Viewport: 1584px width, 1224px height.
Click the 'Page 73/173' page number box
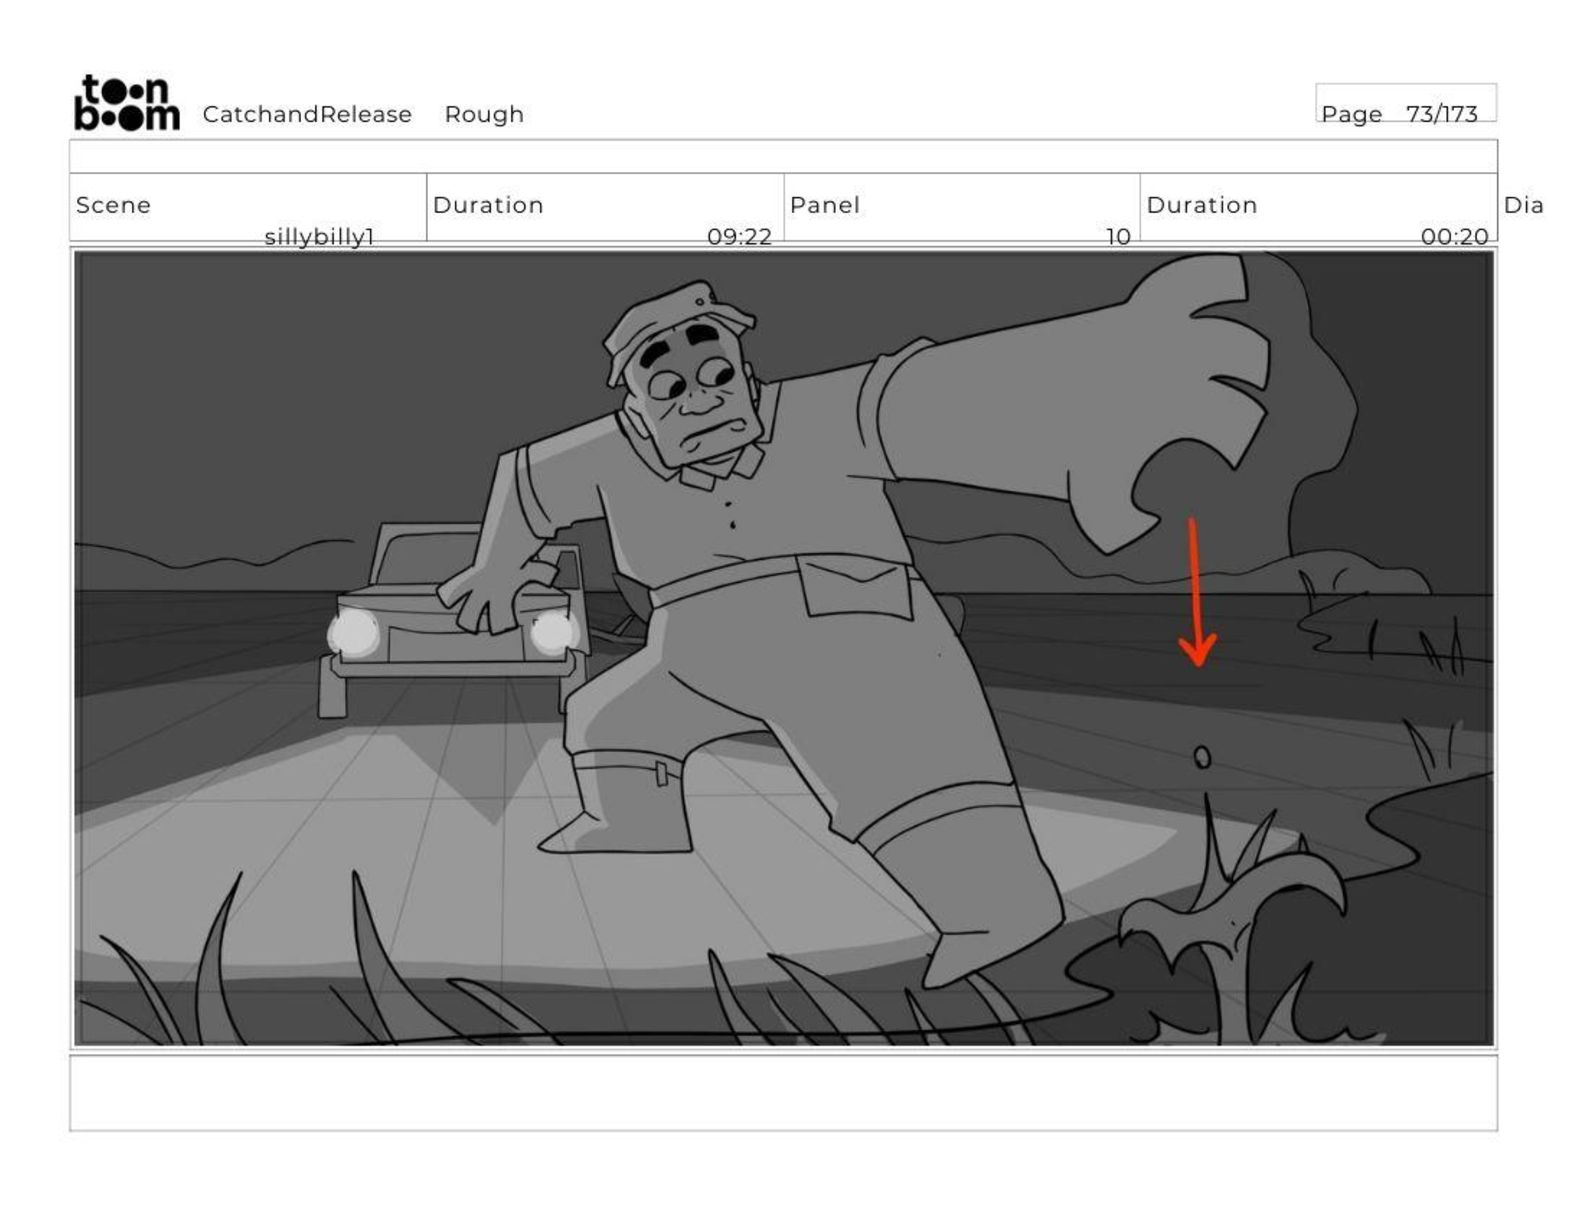tap(1405, 103)
